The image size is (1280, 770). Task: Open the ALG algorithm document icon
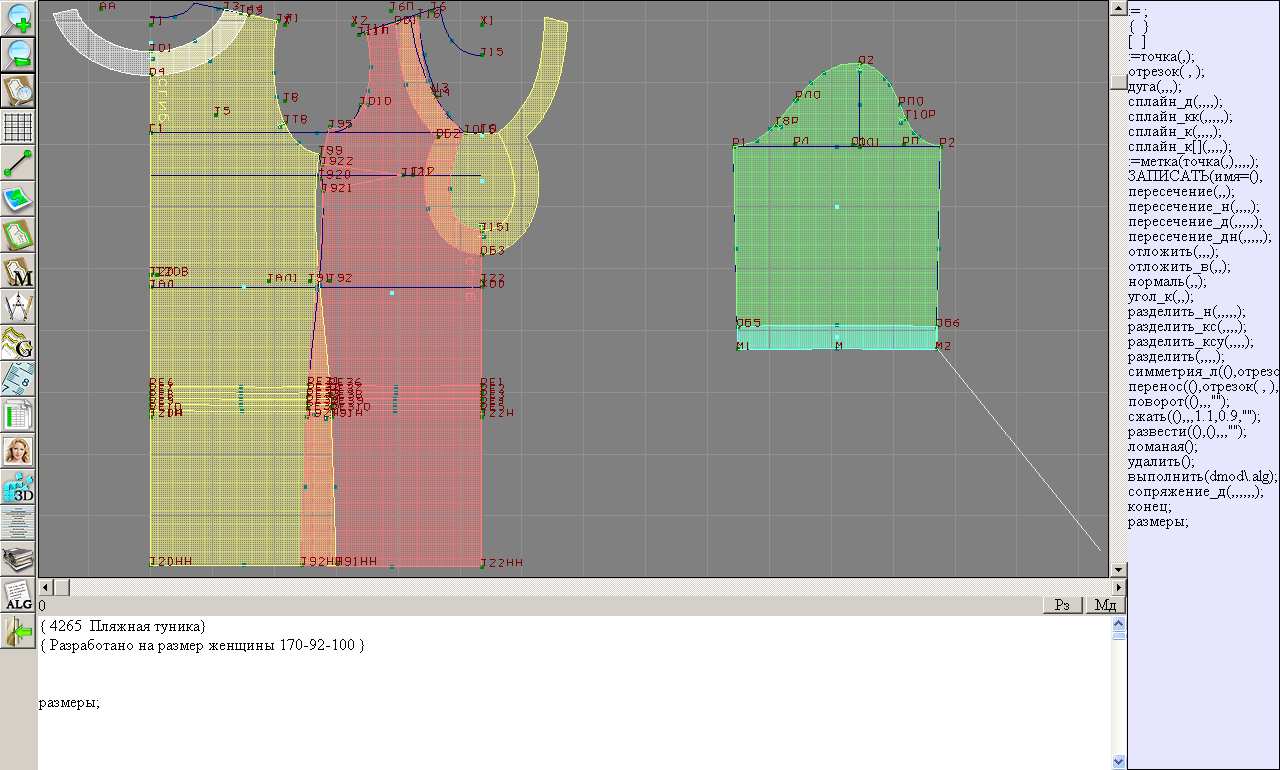coord(18,595)
